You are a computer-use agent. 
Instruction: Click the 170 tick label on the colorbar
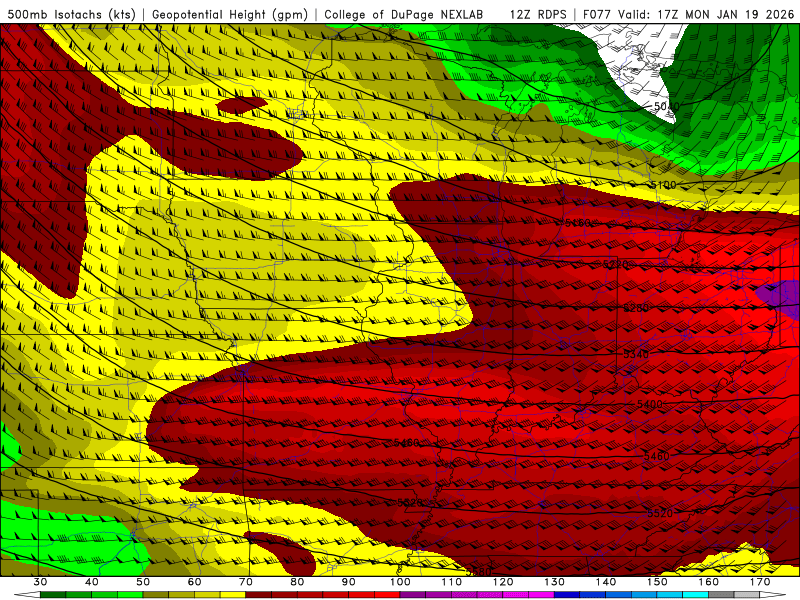pyautogui.click(x=760, y=582)
